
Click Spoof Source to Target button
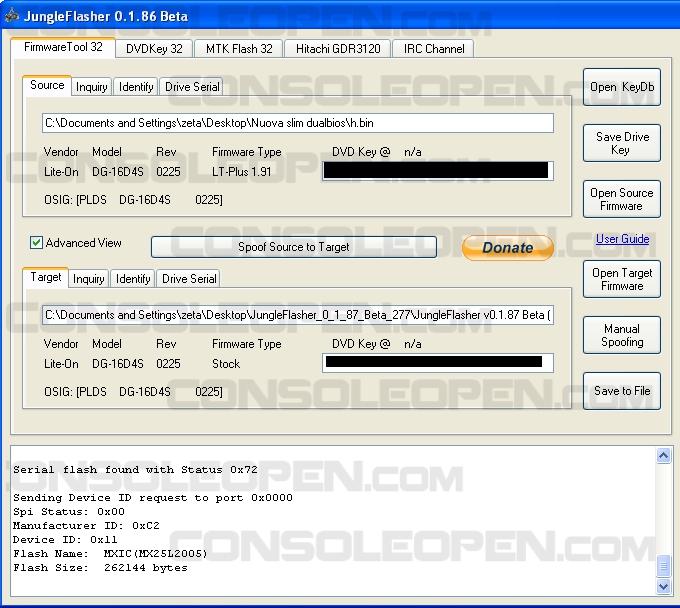pos(294,247)
